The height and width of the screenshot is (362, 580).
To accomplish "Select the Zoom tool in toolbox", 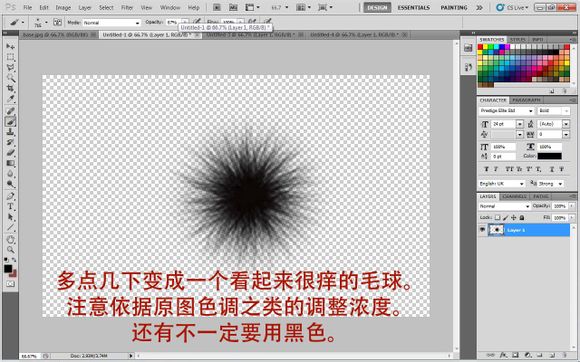I will point(10,250).
